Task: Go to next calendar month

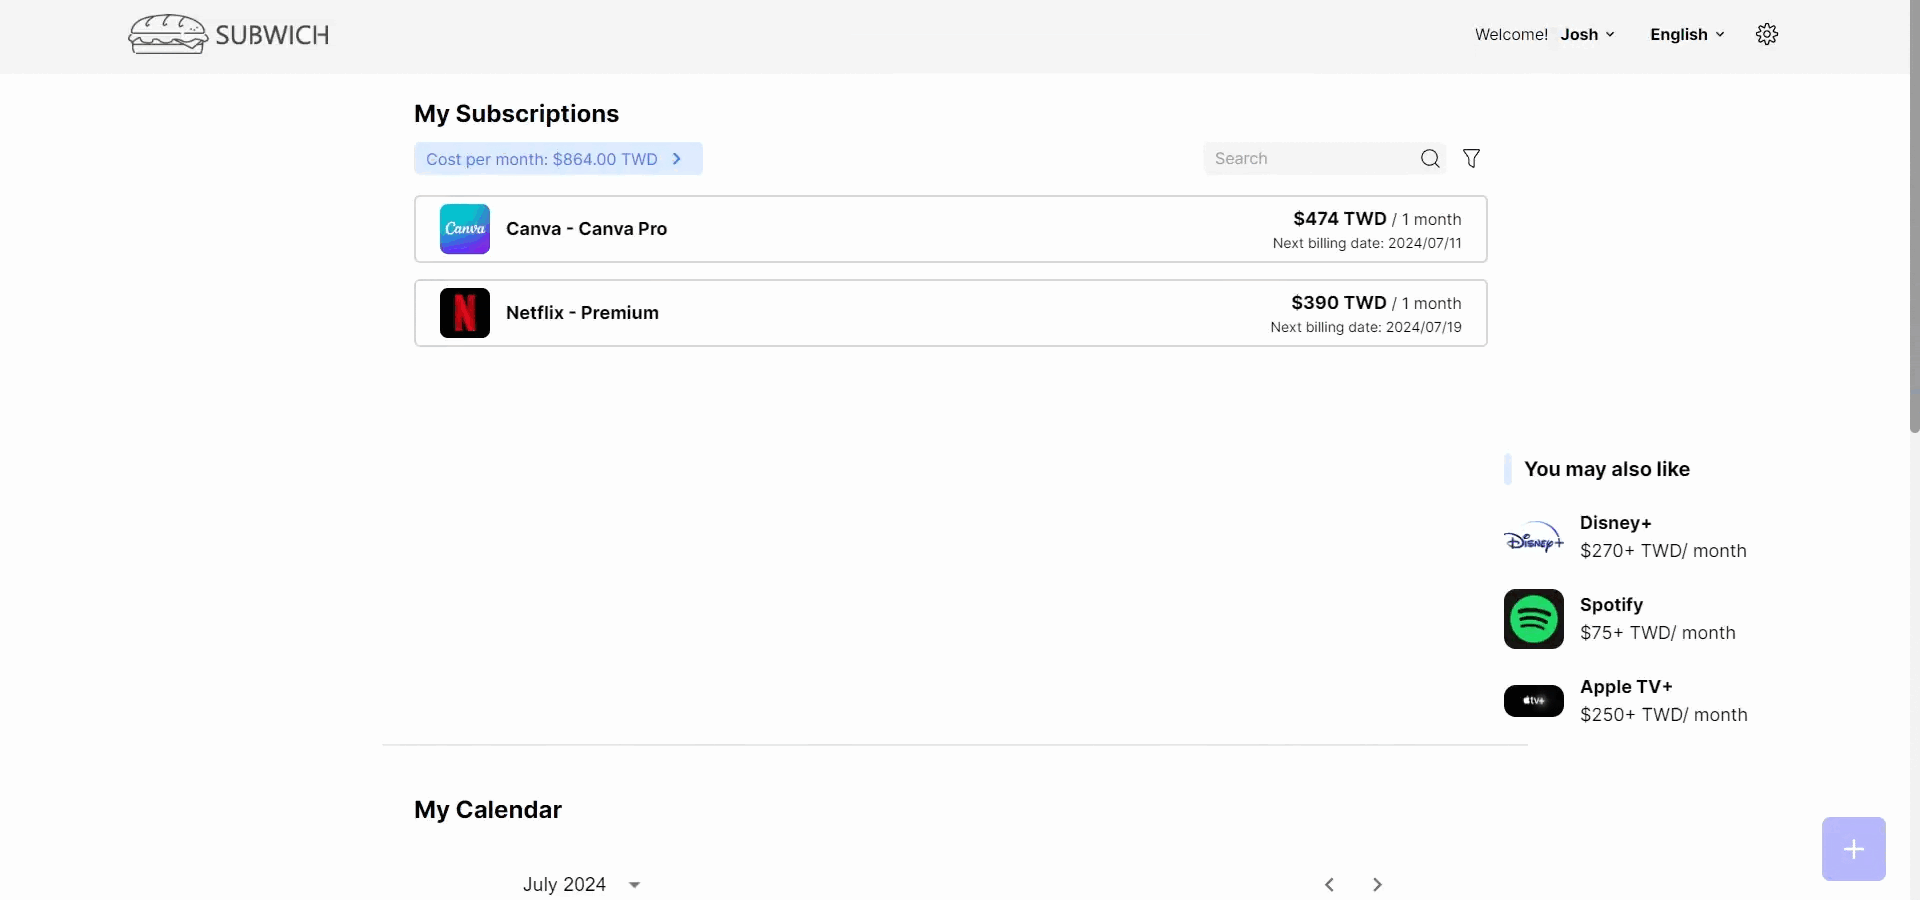Action: (1377, 884)
